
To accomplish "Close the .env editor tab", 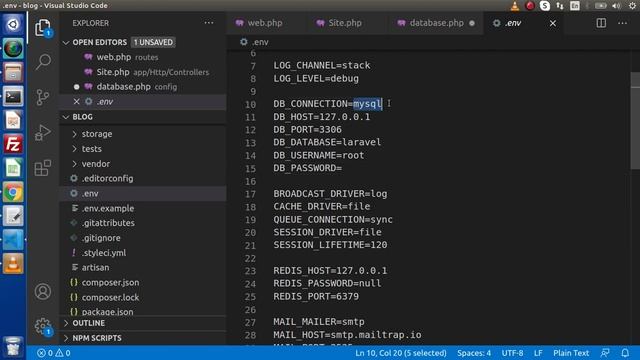I will coord(553,23).
